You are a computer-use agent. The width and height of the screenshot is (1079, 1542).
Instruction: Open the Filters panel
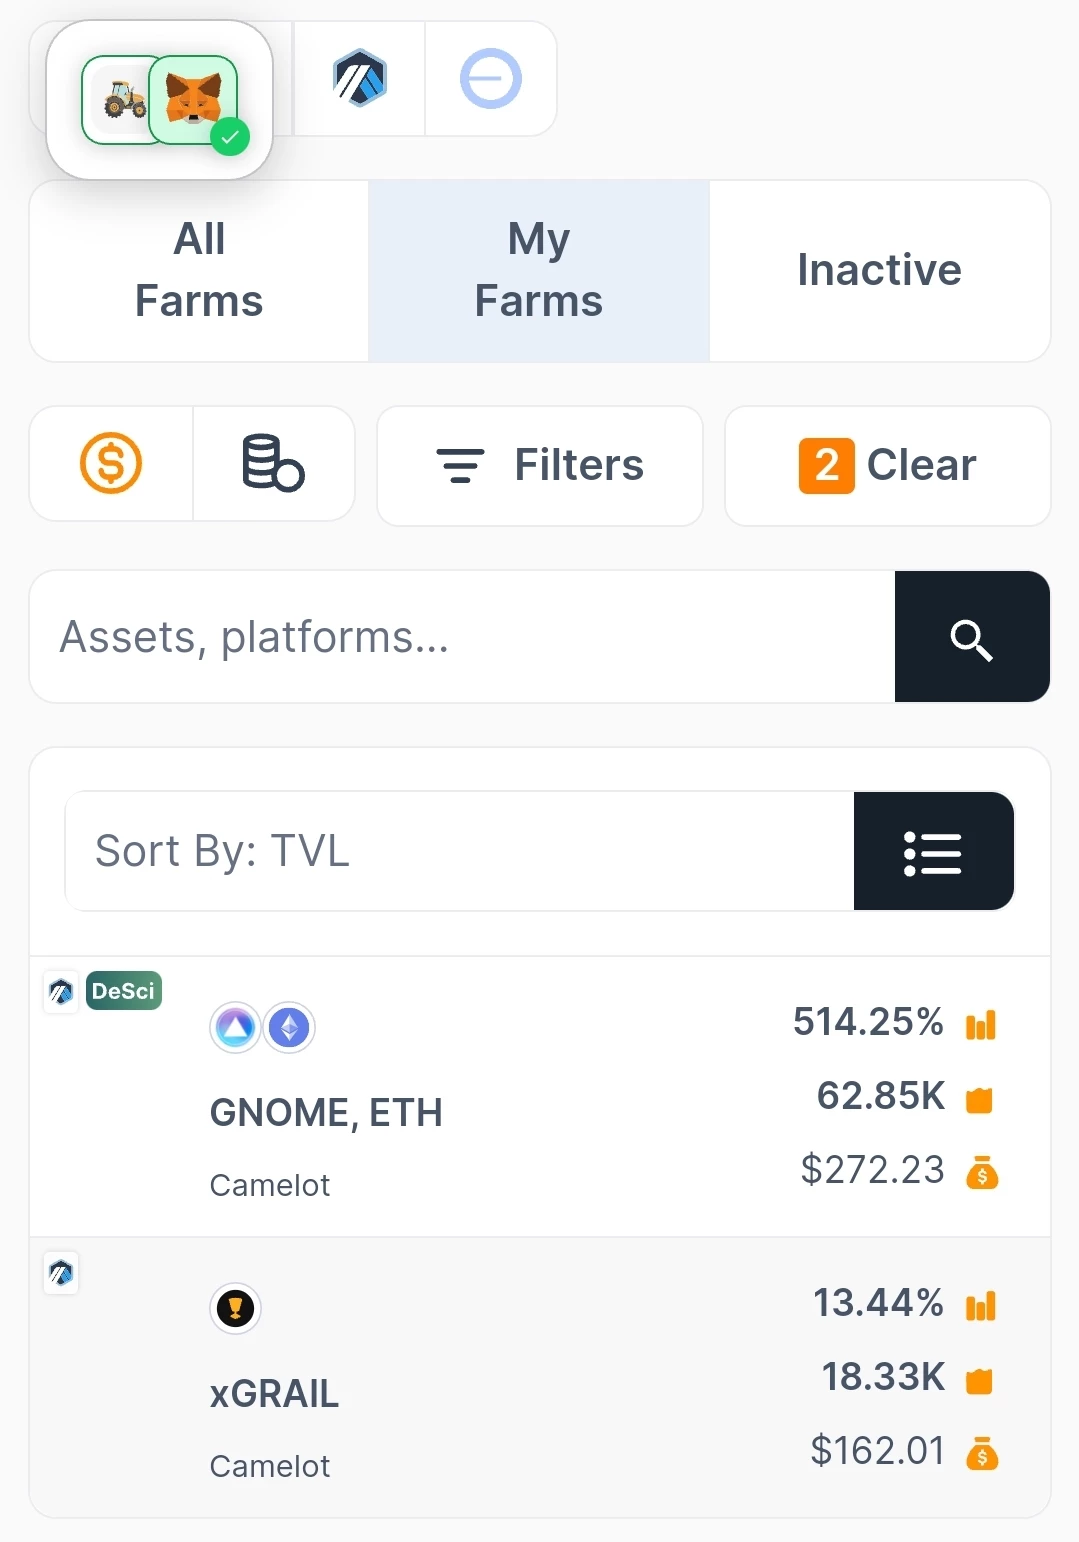pyautogui.click(x=540, y=465)
